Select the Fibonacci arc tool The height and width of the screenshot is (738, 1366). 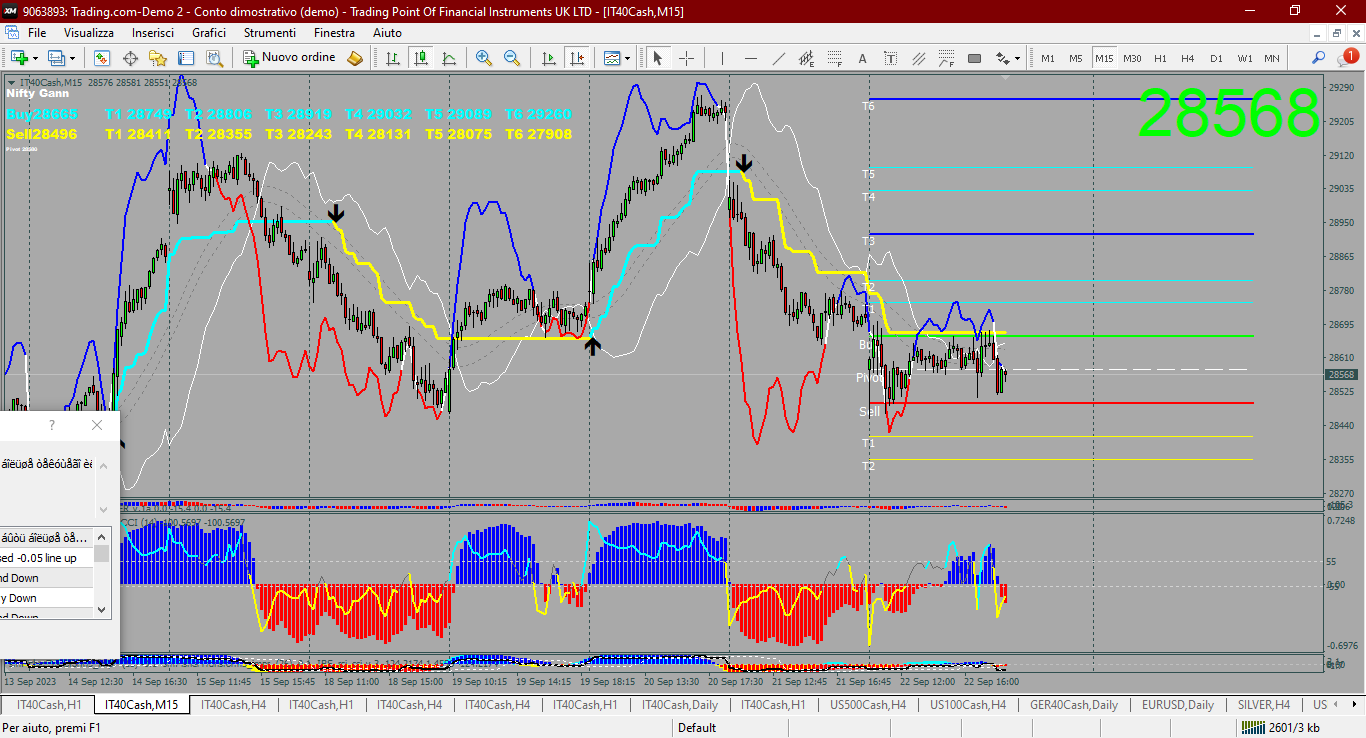point(946,58)
